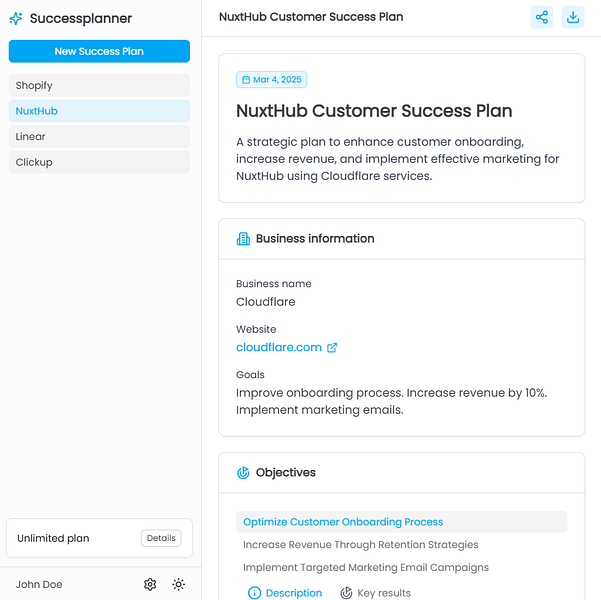Click the share plan icon

point(542,17)
